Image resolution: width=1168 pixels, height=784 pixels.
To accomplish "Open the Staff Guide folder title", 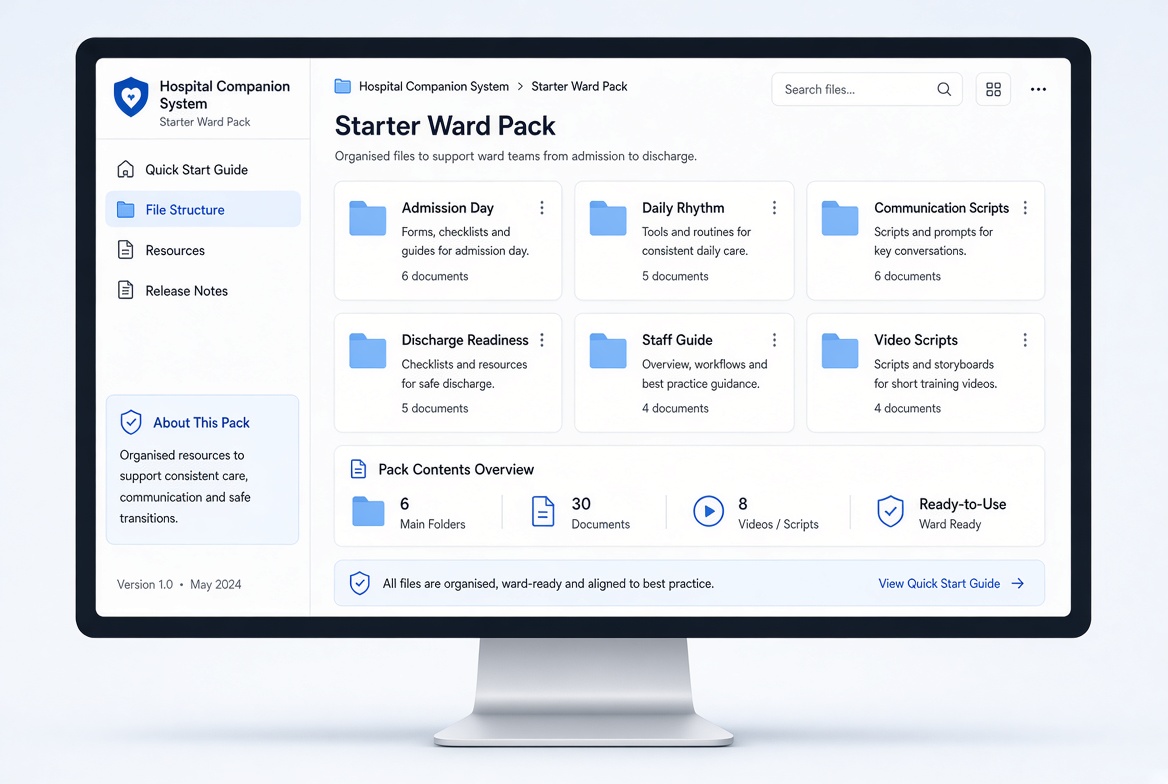I will click(x=677, y=340).
